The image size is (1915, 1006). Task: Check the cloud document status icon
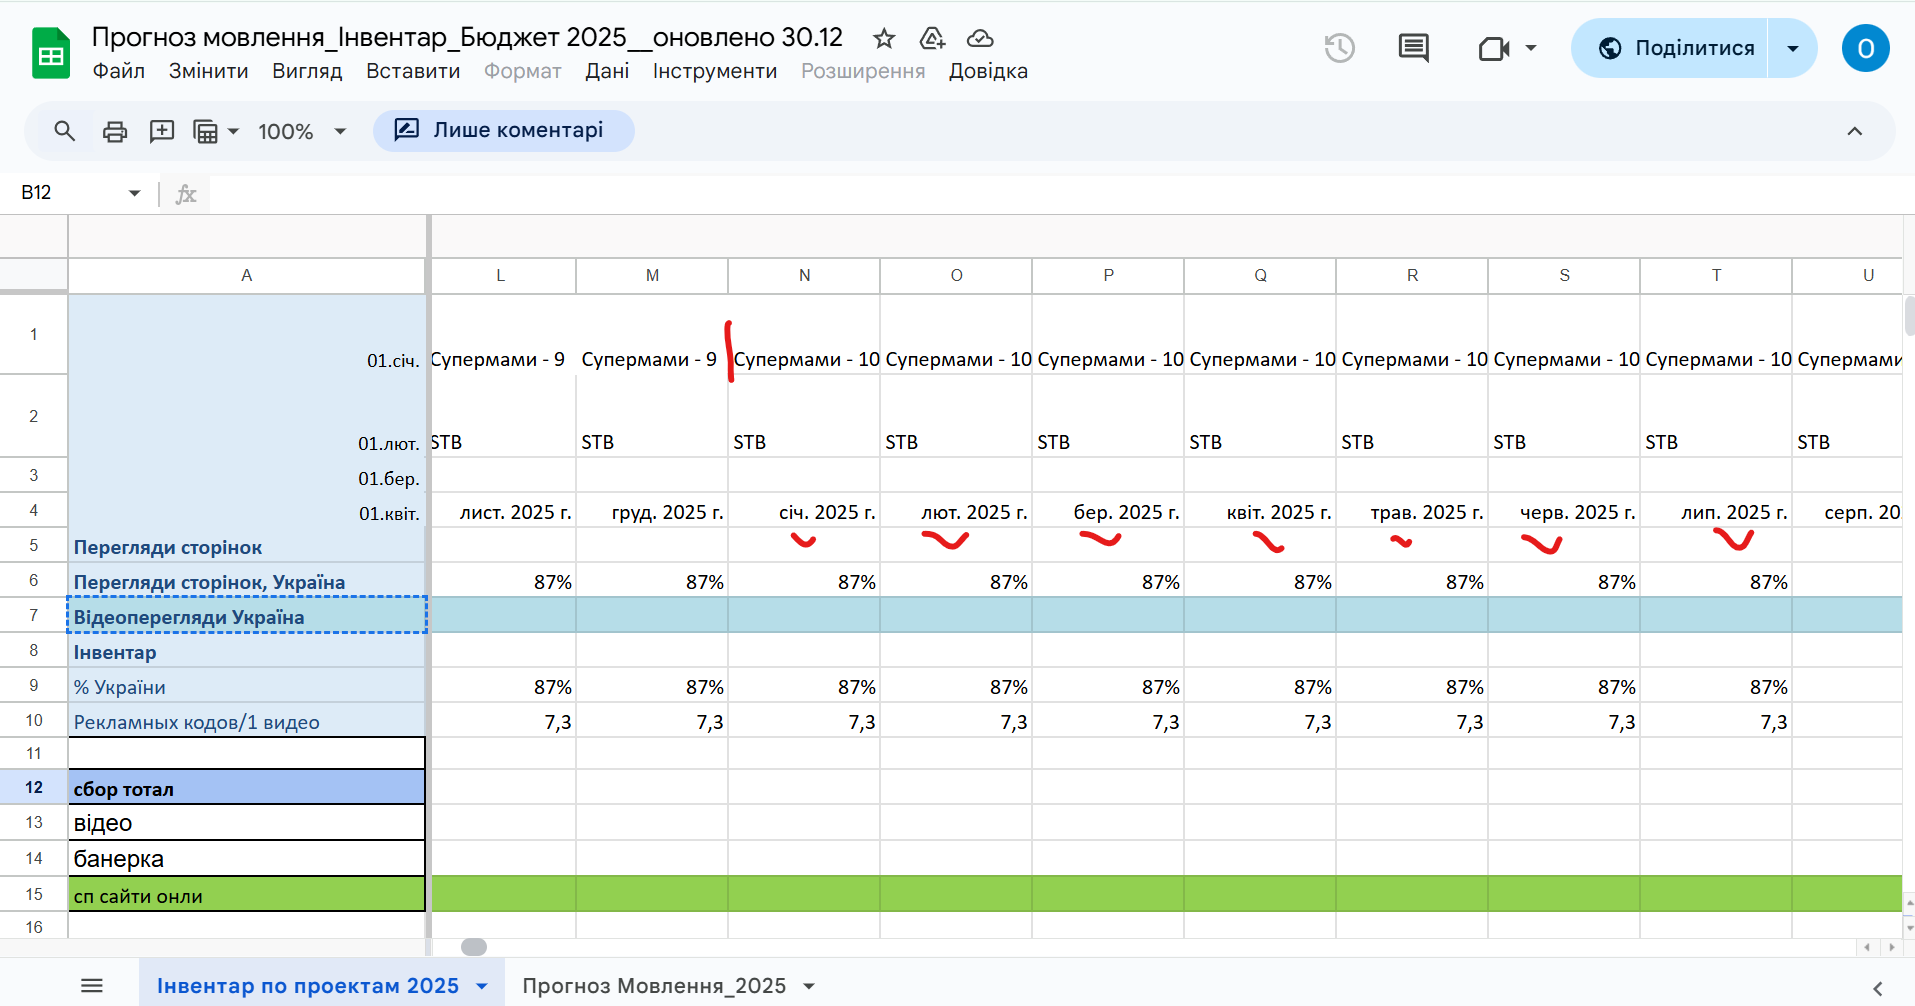coord(980,39)
